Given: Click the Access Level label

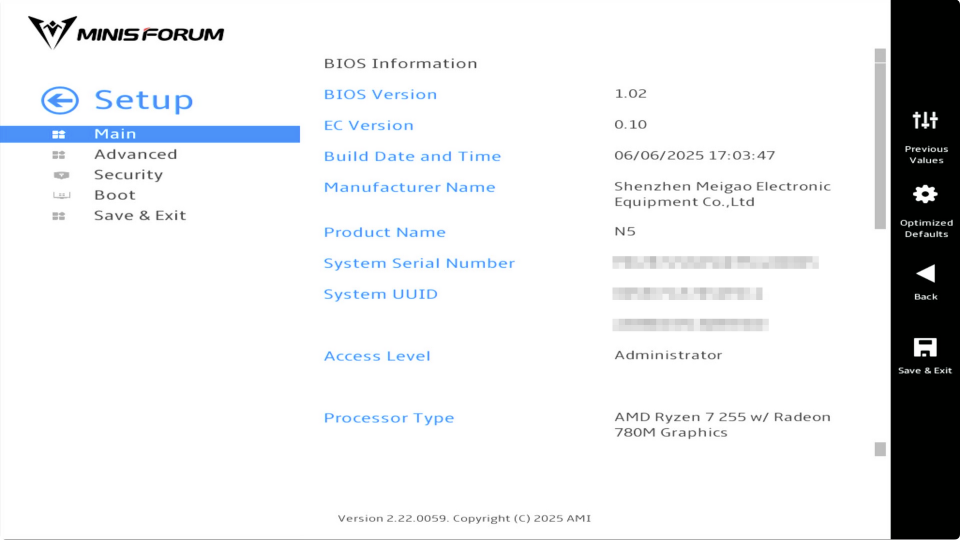Looking at the screenshot, I should (x=377, y=356).
